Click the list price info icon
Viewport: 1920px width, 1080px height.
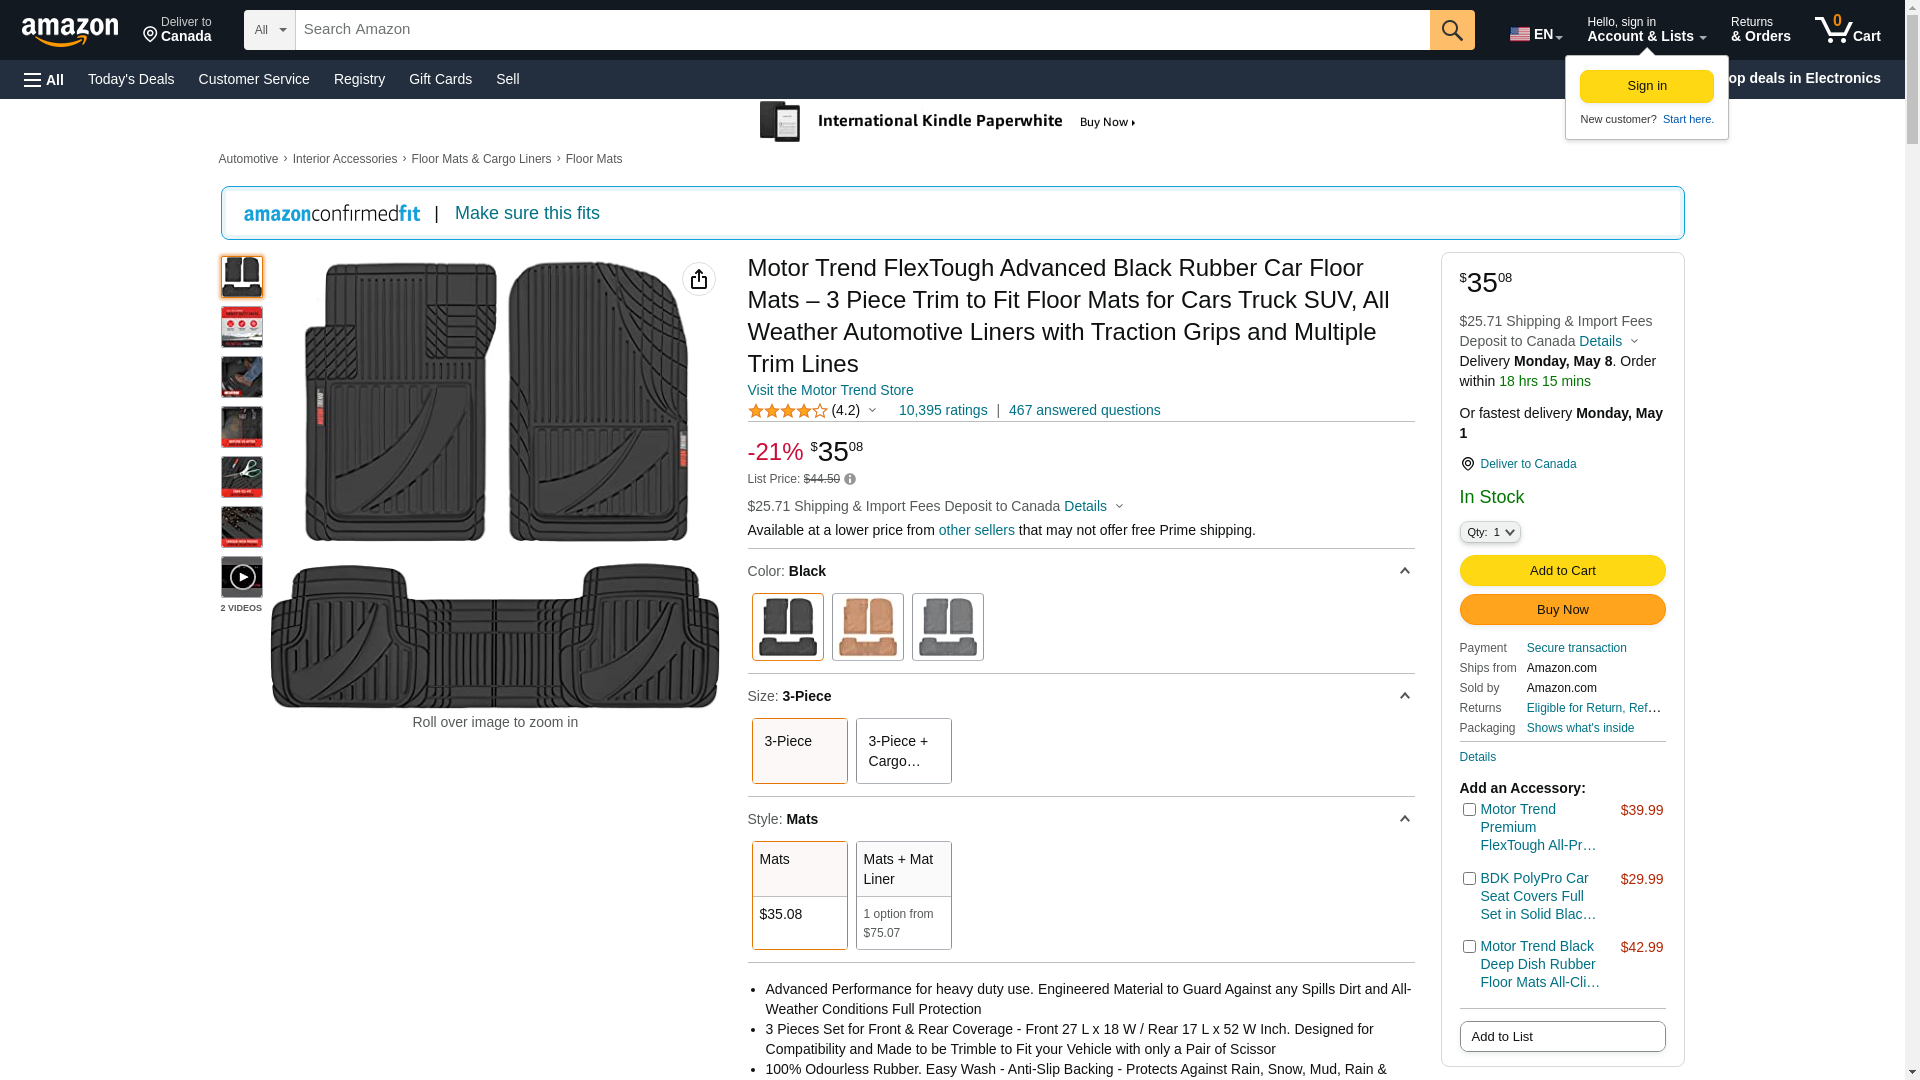point(850,480)
